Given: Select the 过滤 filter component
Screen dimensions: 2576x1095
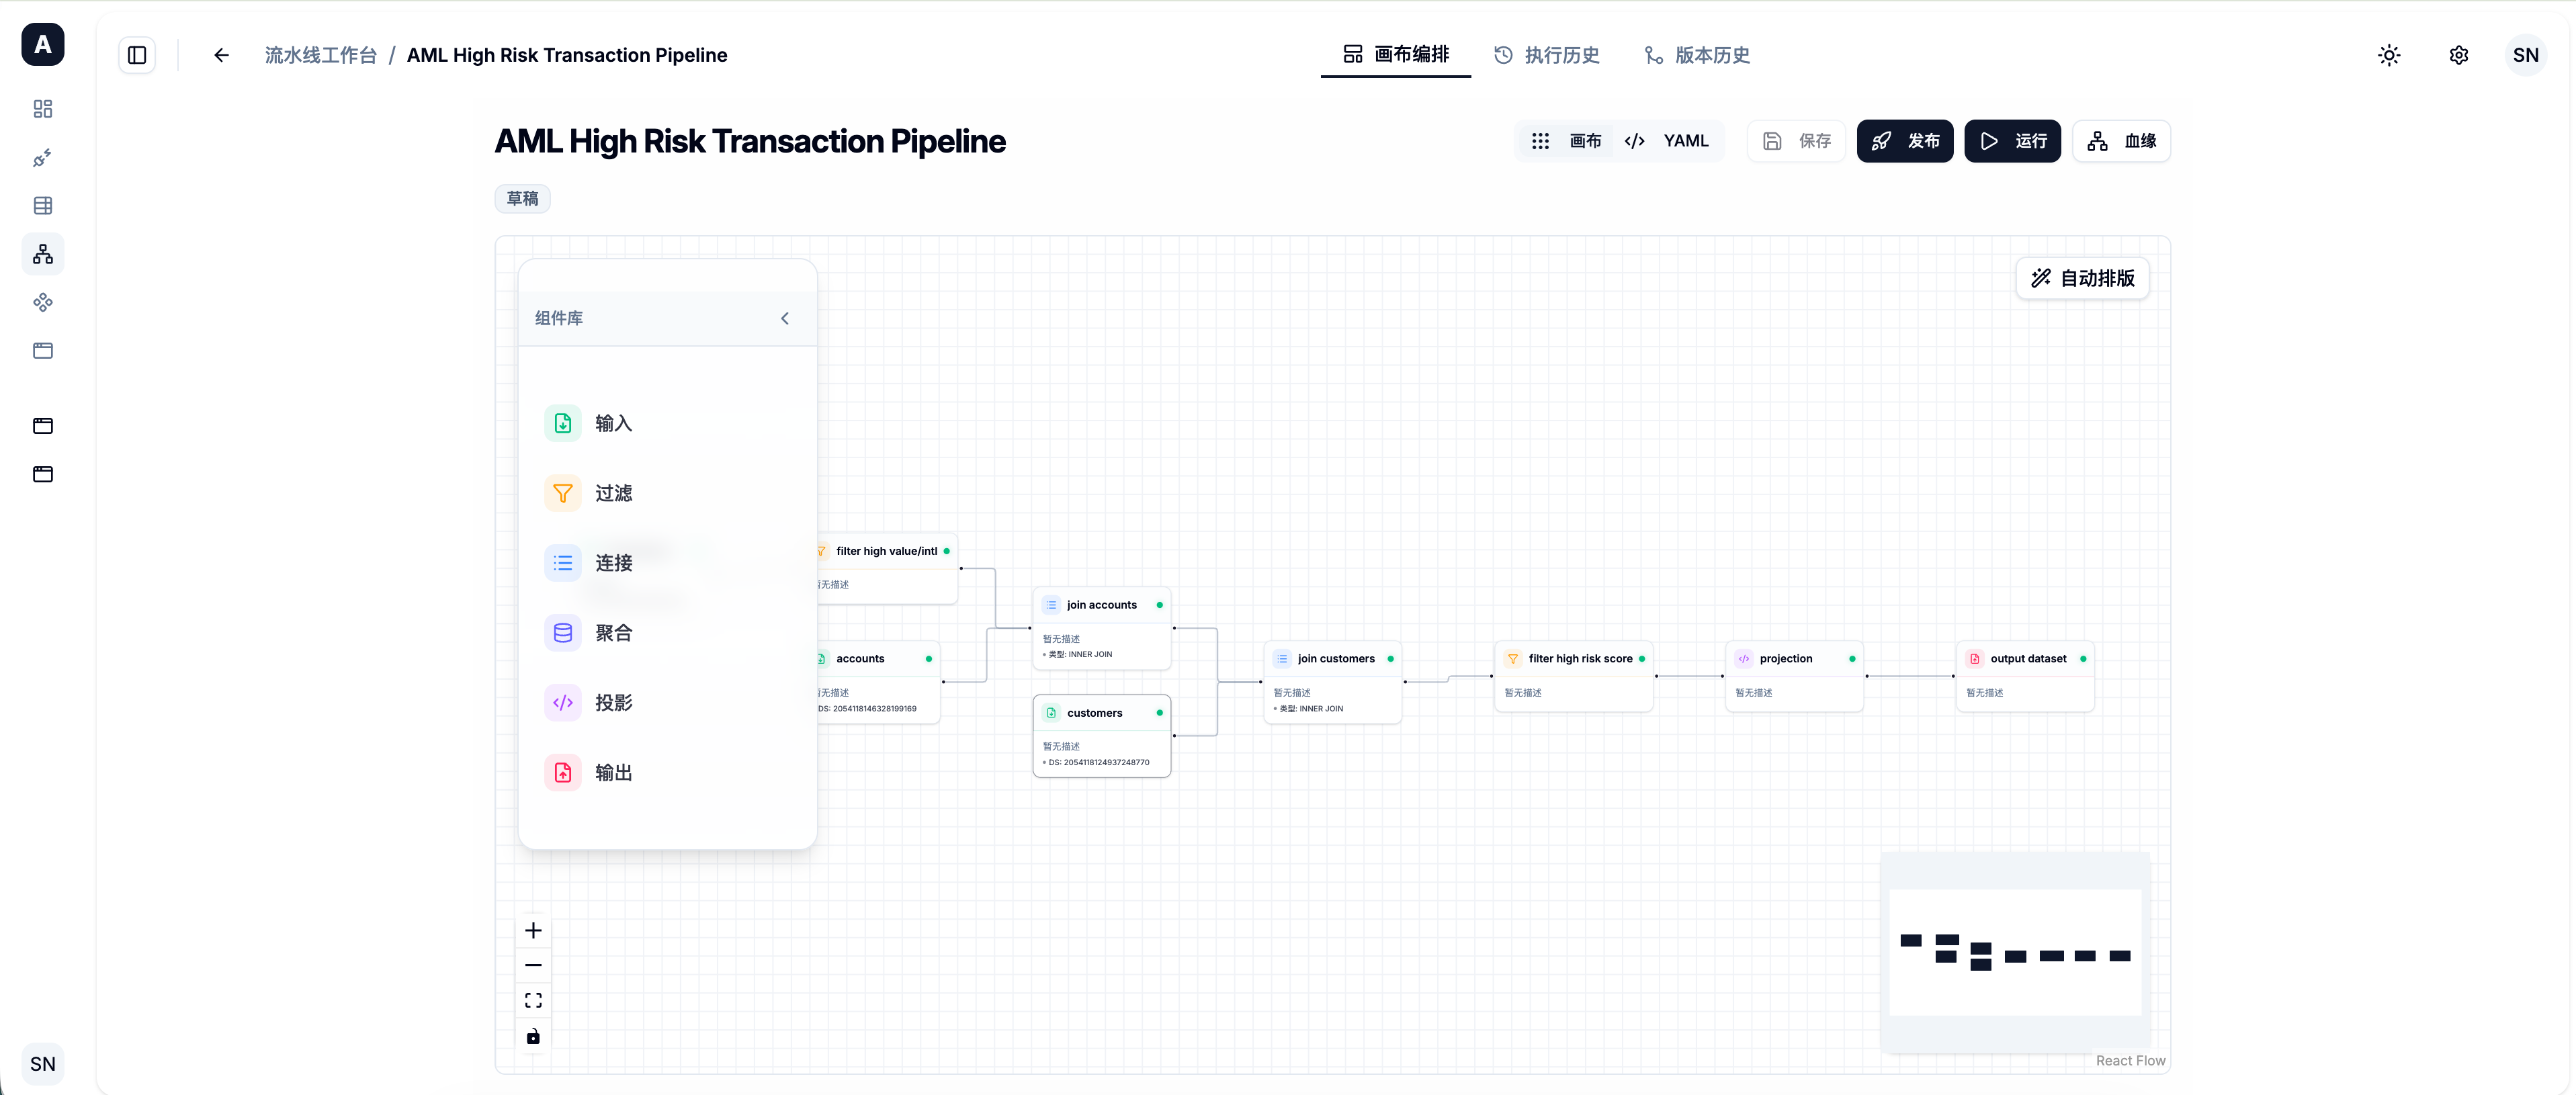Looking at the screenshot, I should click(667, 493).
